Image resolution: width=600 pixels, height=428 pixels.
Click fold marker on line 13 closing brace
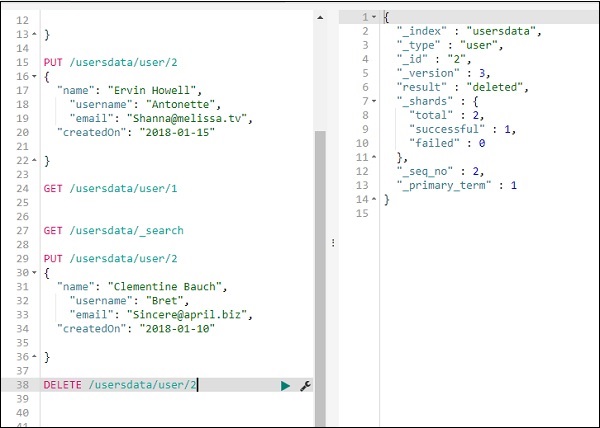point(36,34)
